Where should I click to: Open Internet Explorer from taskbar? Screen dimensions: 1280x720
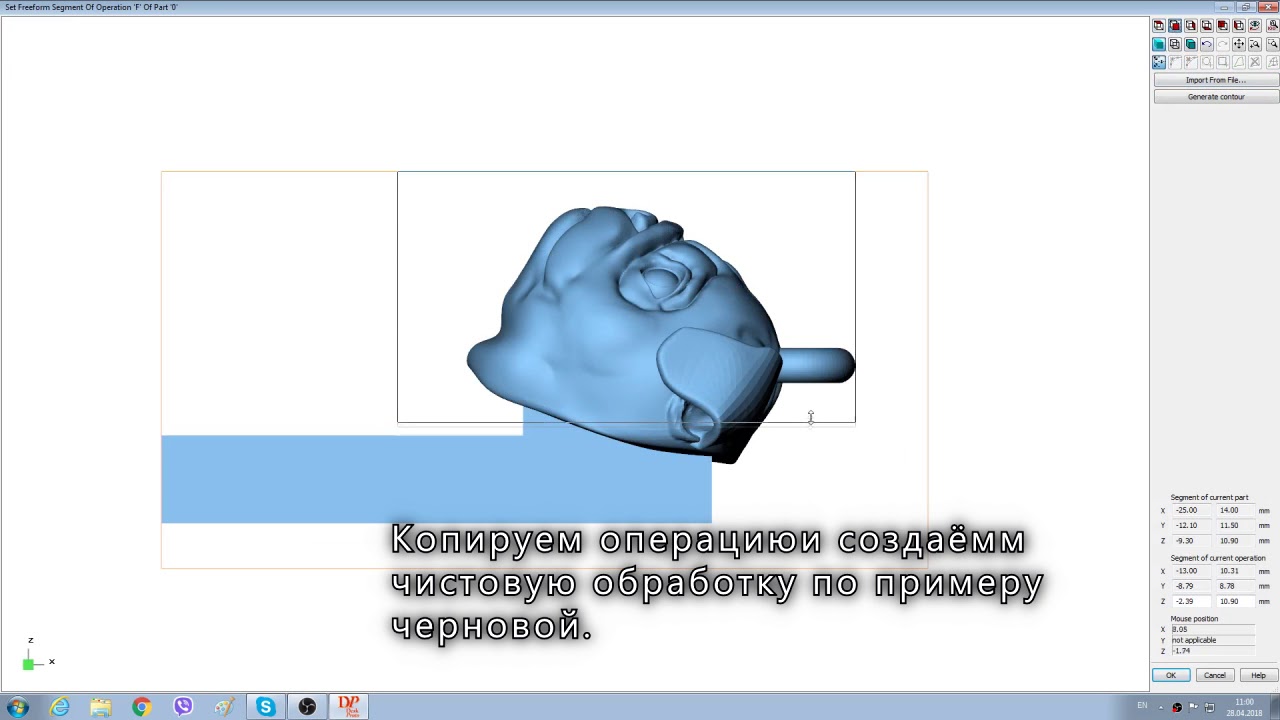[60, 707]
